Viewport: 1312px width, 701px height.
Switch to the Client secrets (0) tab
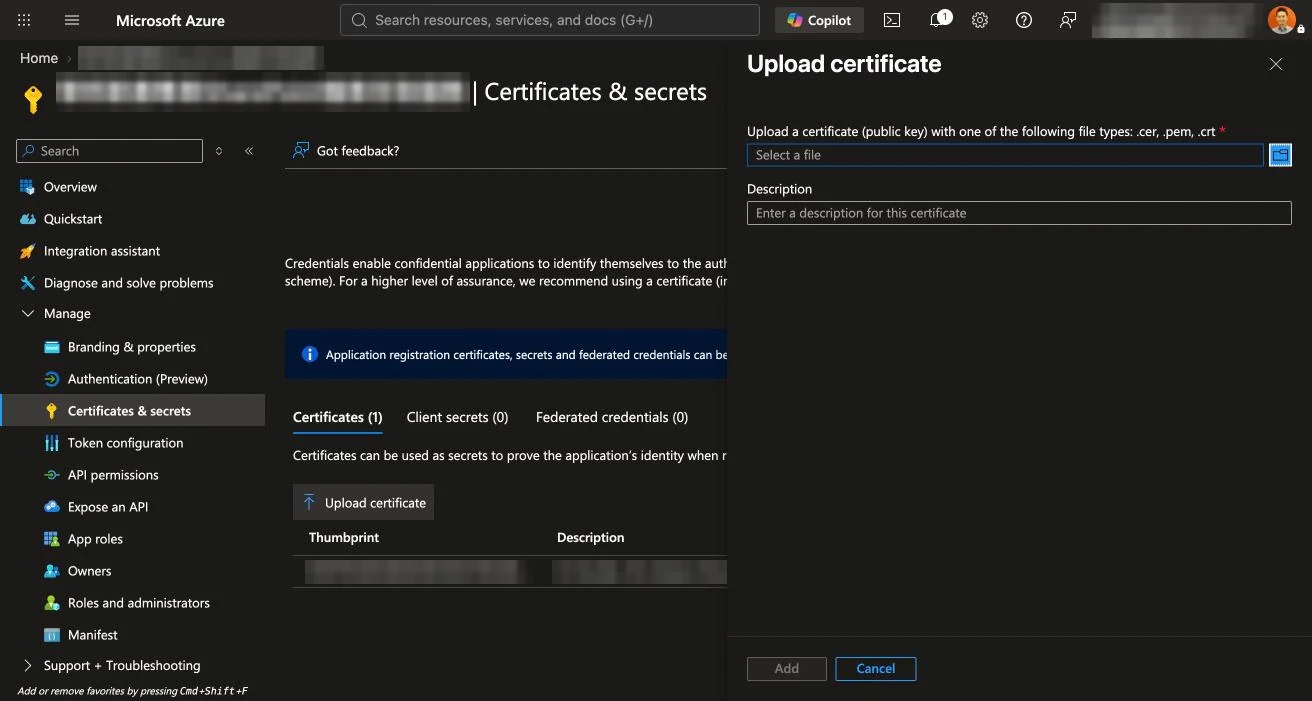click(x=458, y=417)
